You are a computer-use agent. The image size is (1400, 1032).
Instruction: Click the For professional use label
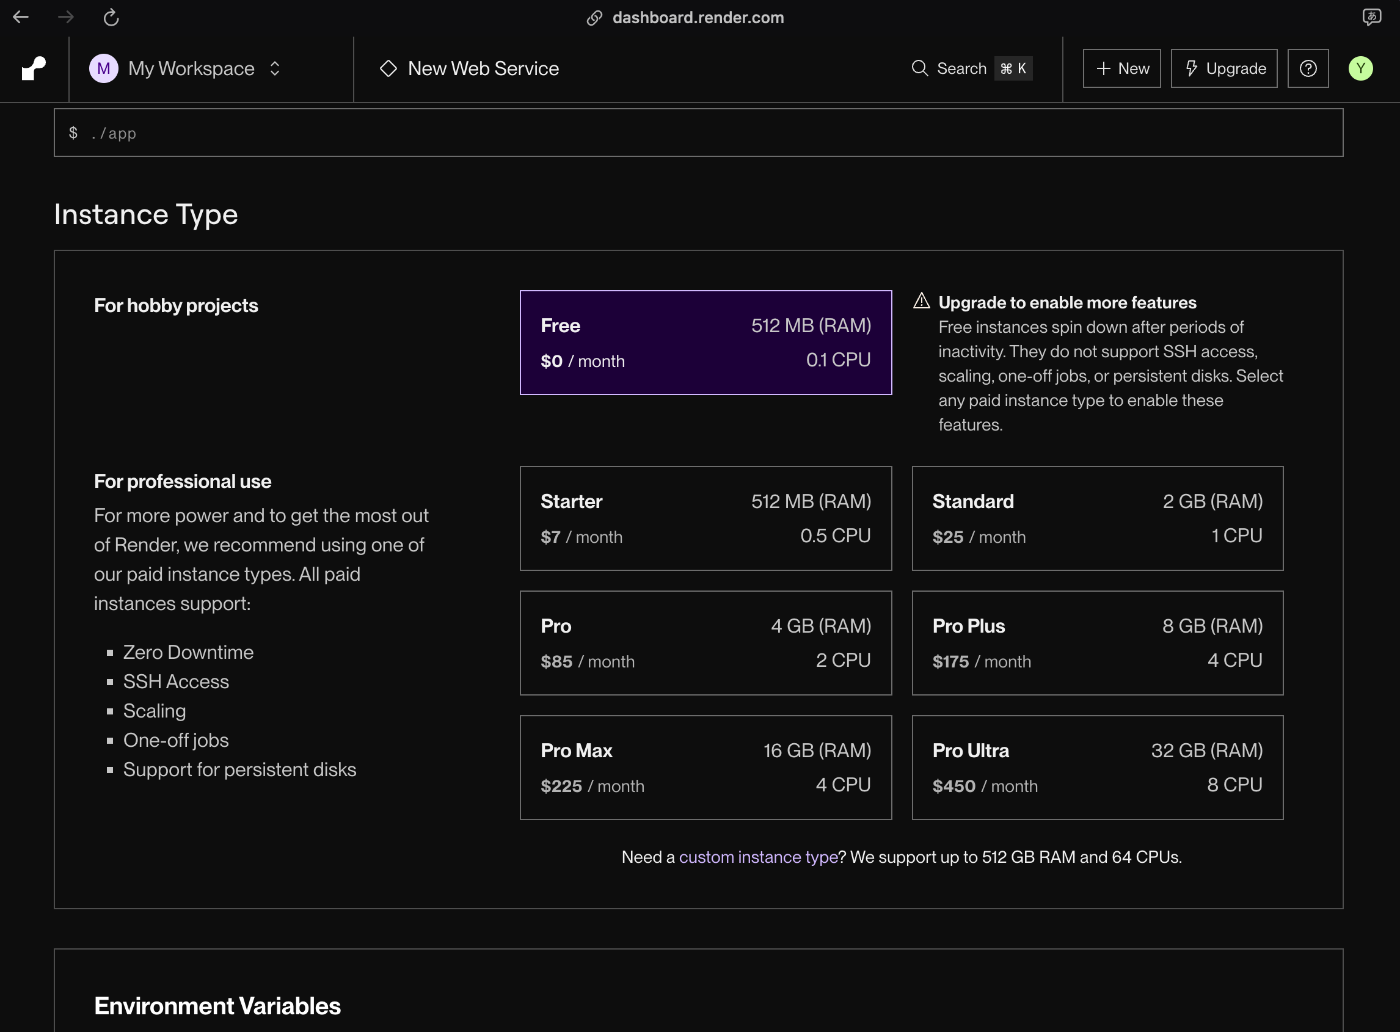183,481
